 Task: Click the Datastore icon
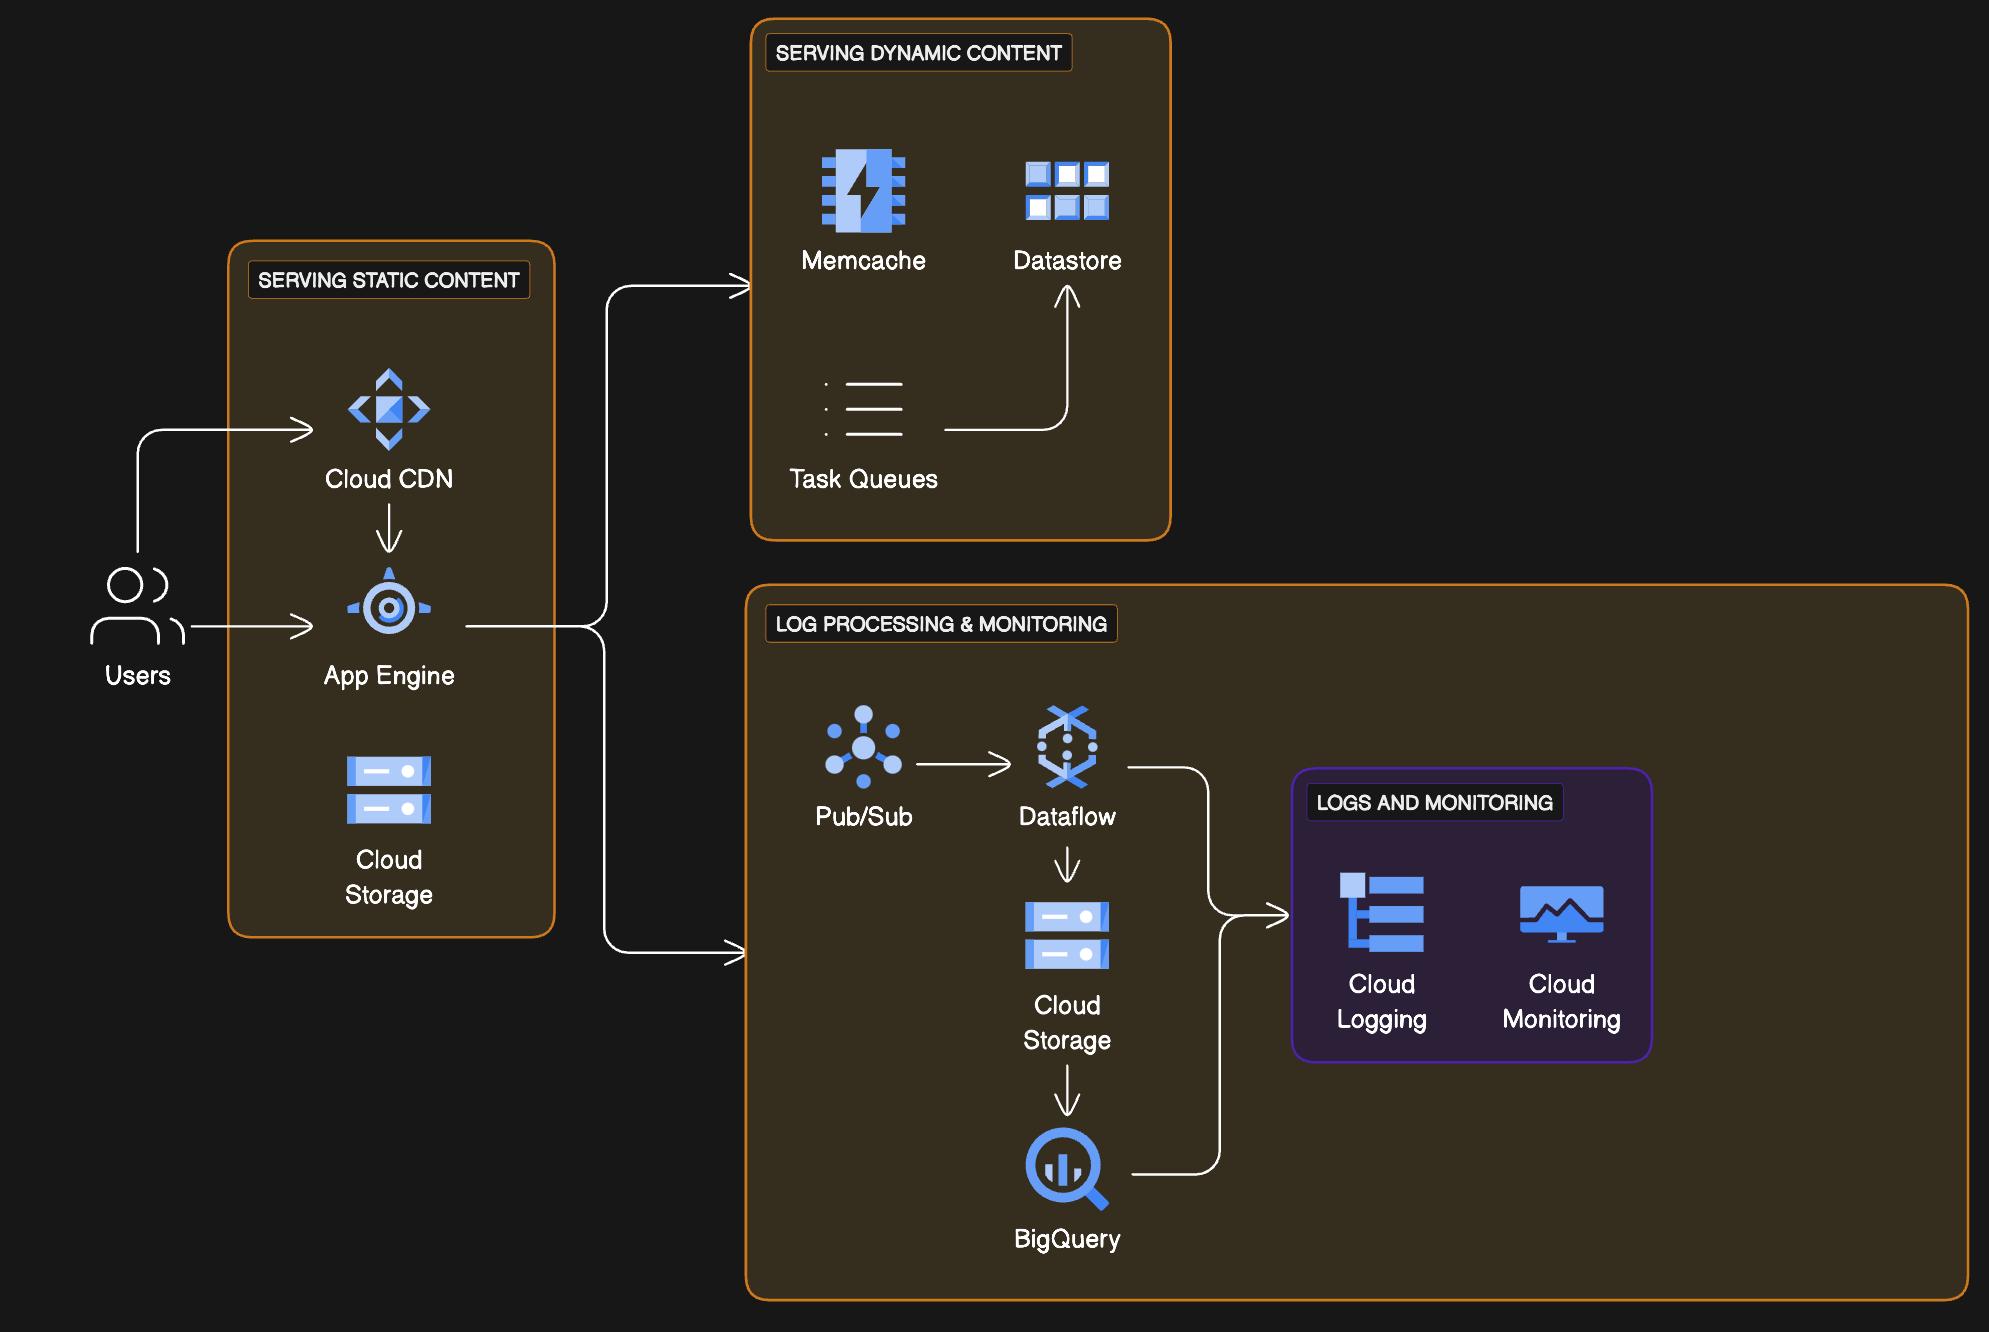click(1067, 190)
